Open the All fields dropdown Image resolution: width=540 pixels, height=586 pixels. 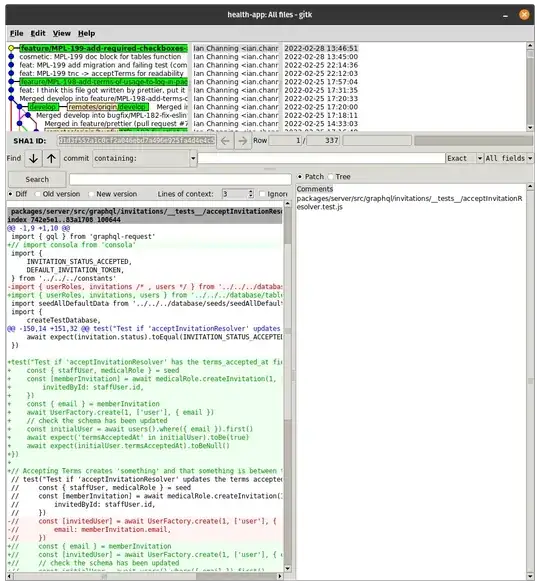pos(530,158)
